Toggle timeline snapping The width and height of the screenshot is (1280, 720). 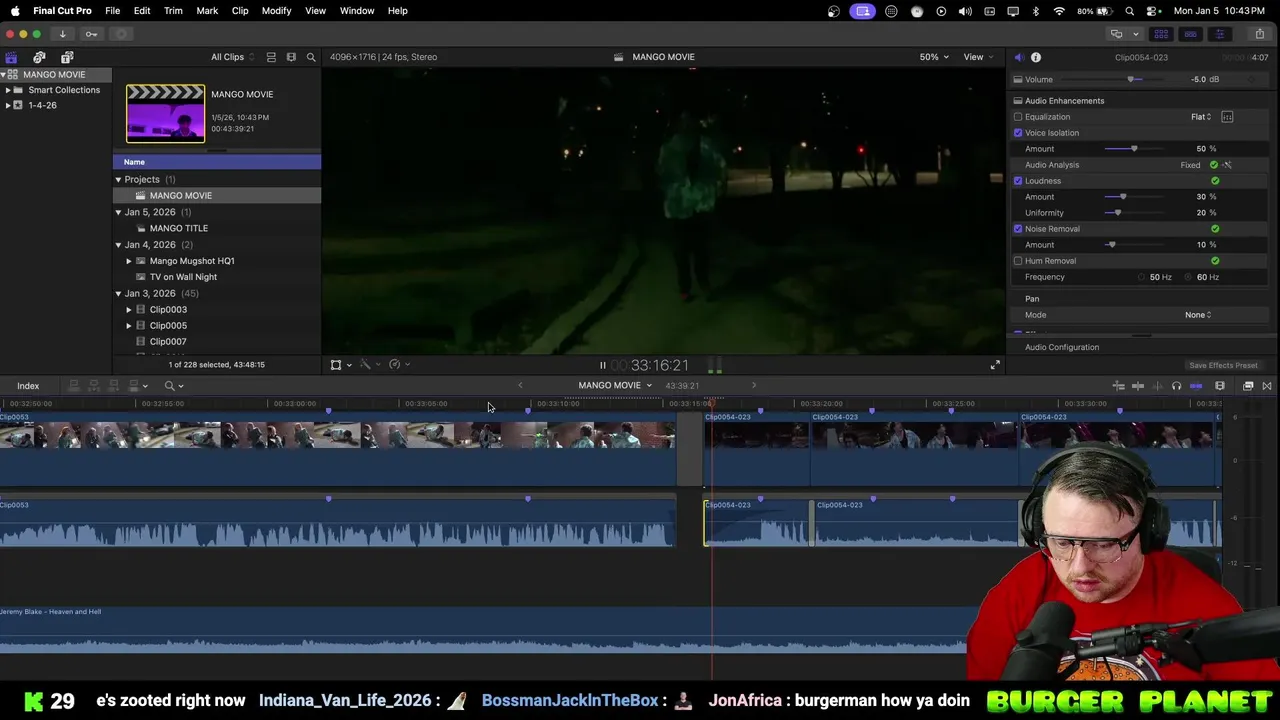[x=1196, y=386]
